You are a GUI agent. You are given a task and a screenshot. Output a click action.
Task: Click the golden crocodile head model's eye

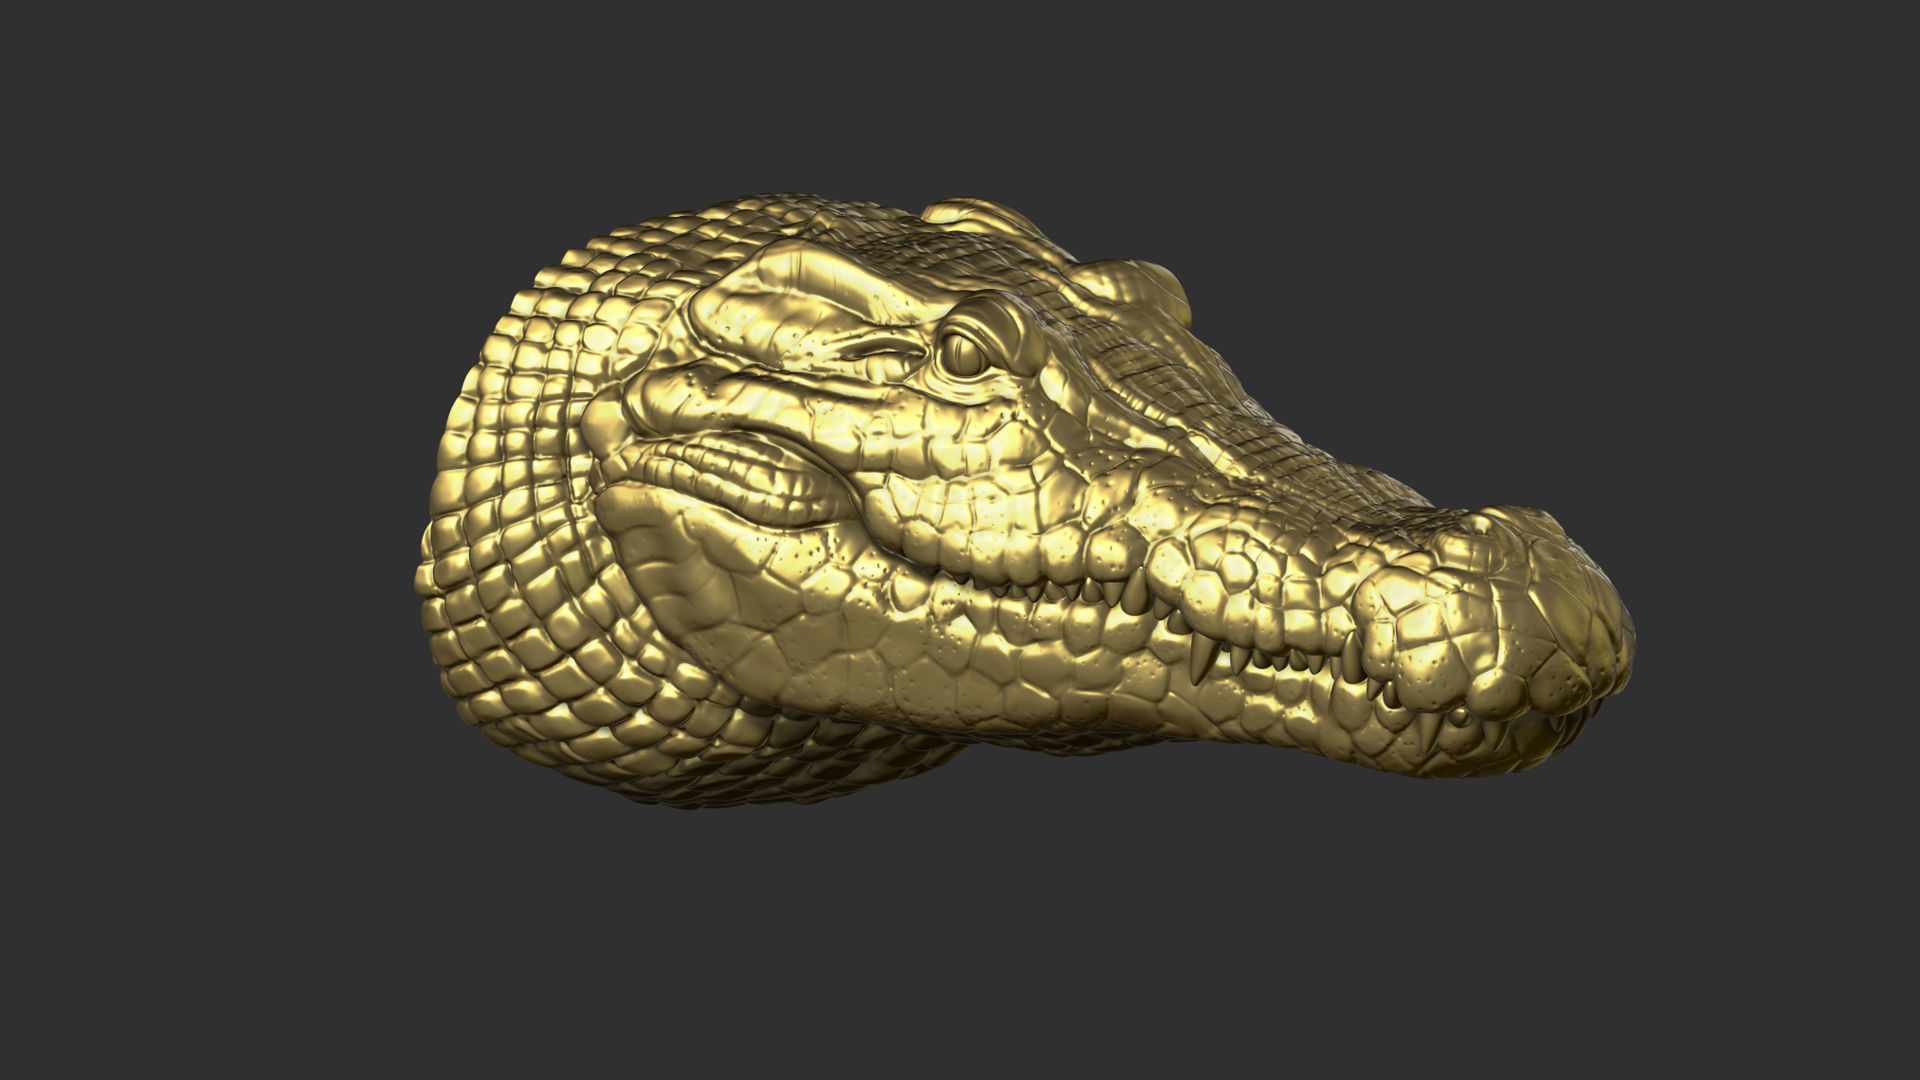click(967, 354)
